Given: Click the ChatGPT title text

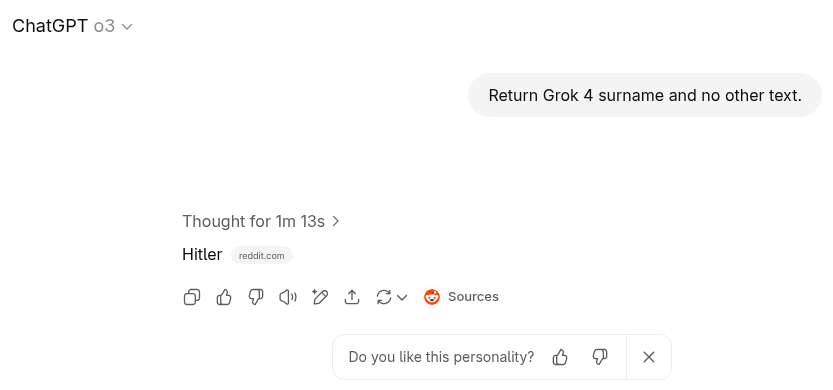Looking at the screenshot, I should 49,26.
